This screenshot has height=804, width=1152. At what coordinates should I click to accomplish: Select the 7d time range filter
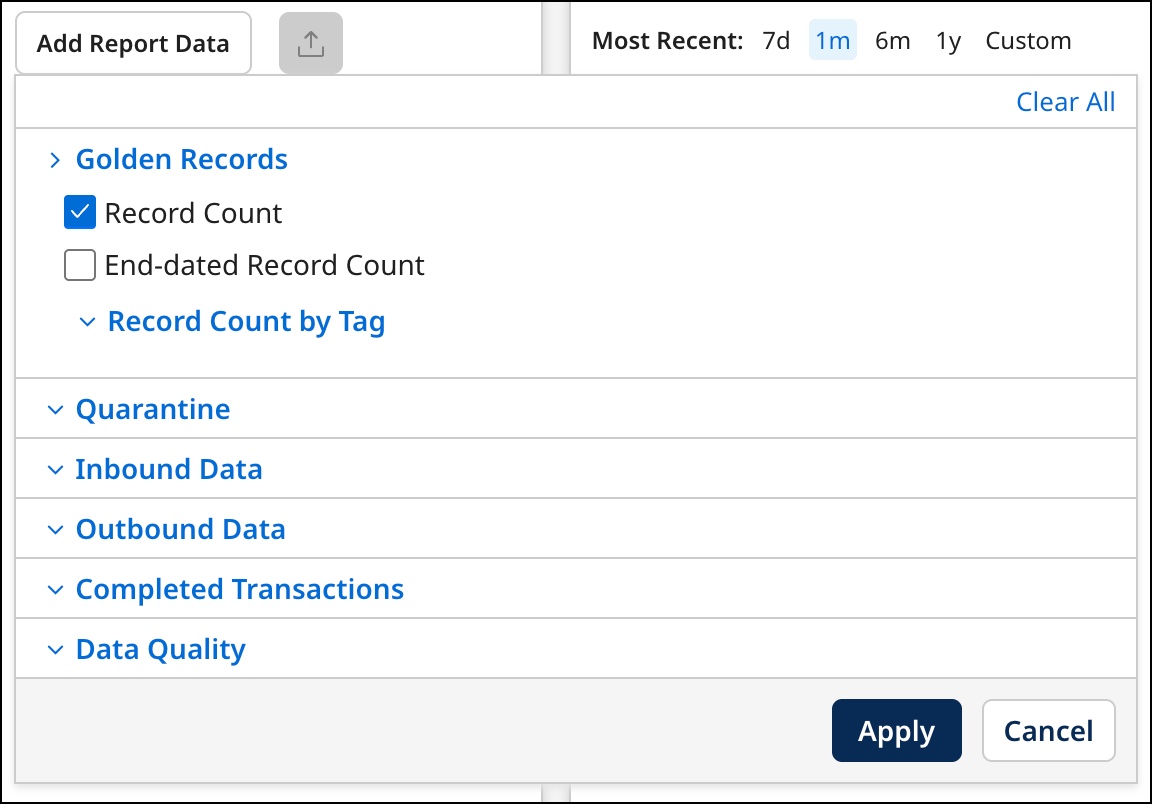775,40
